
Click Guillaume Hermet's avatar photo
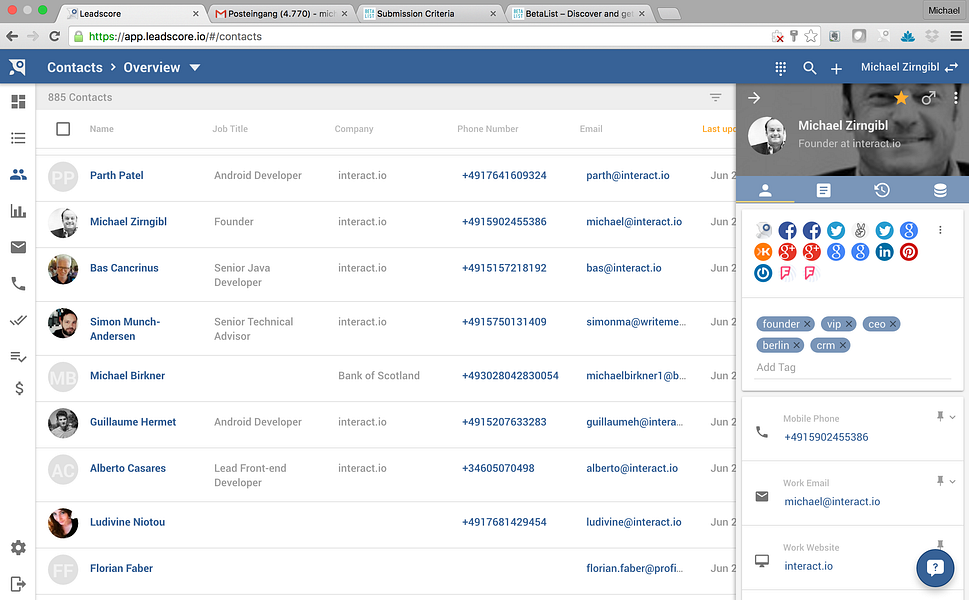63,423
